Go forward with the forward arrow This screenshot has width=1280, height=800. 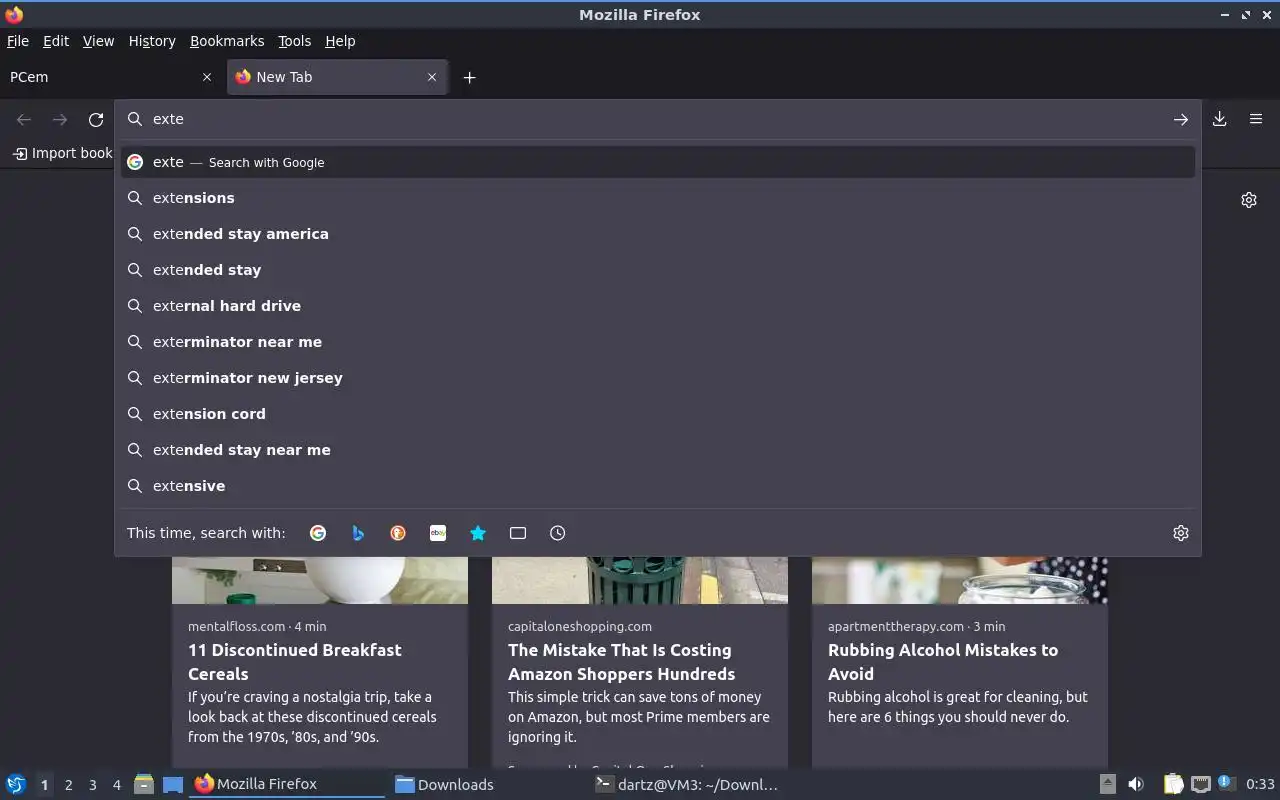pyautogui.click(x=60, y=119)
